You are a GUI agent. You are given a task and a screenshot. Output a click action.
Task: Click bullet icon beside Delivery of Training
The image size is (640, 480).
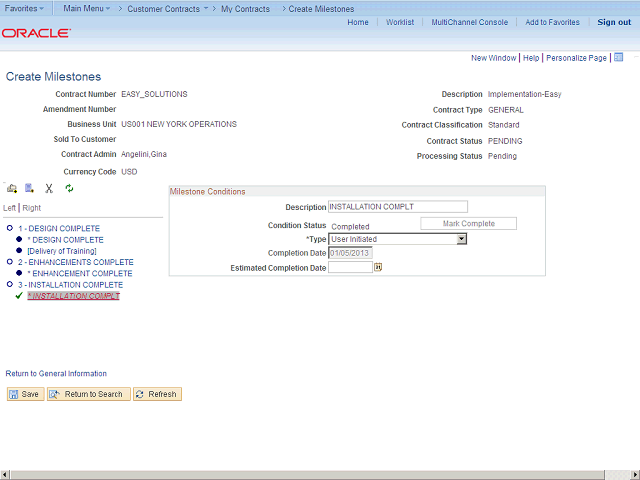[19, 250]
